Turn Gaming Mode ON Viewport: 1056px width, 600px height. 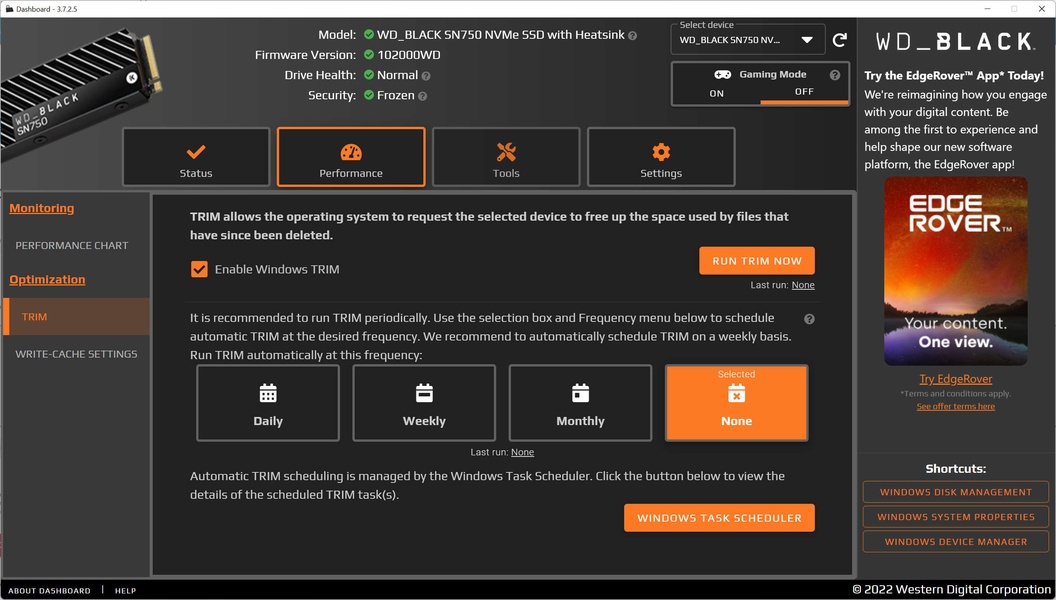coord(717,93)
